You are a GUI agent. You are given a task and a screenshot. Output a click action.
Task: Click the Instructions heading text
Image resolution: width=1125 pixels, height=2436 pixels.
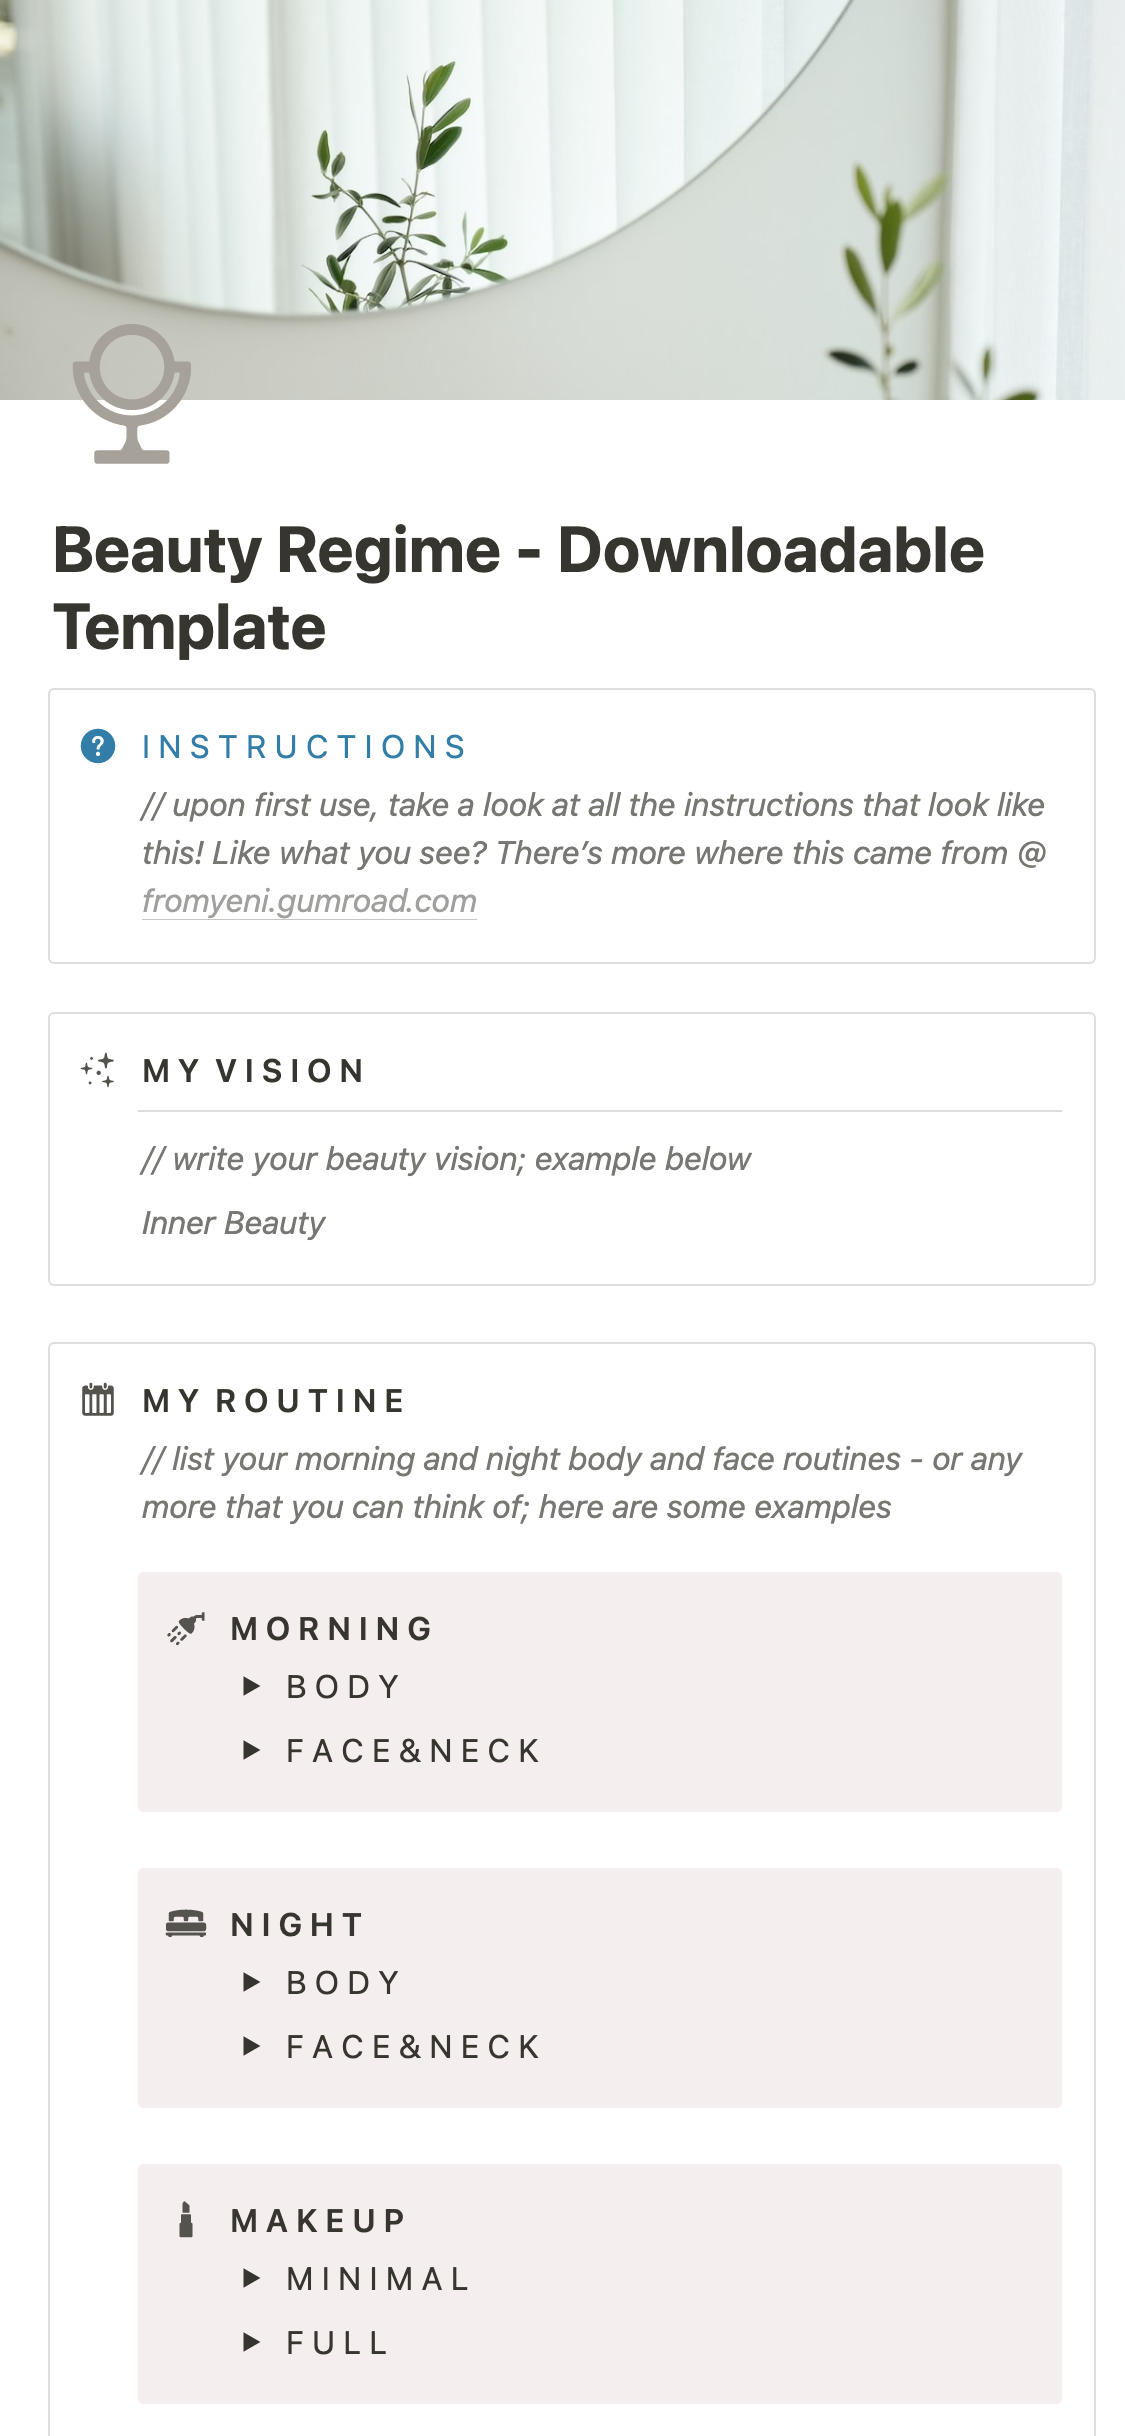point(305,747)
